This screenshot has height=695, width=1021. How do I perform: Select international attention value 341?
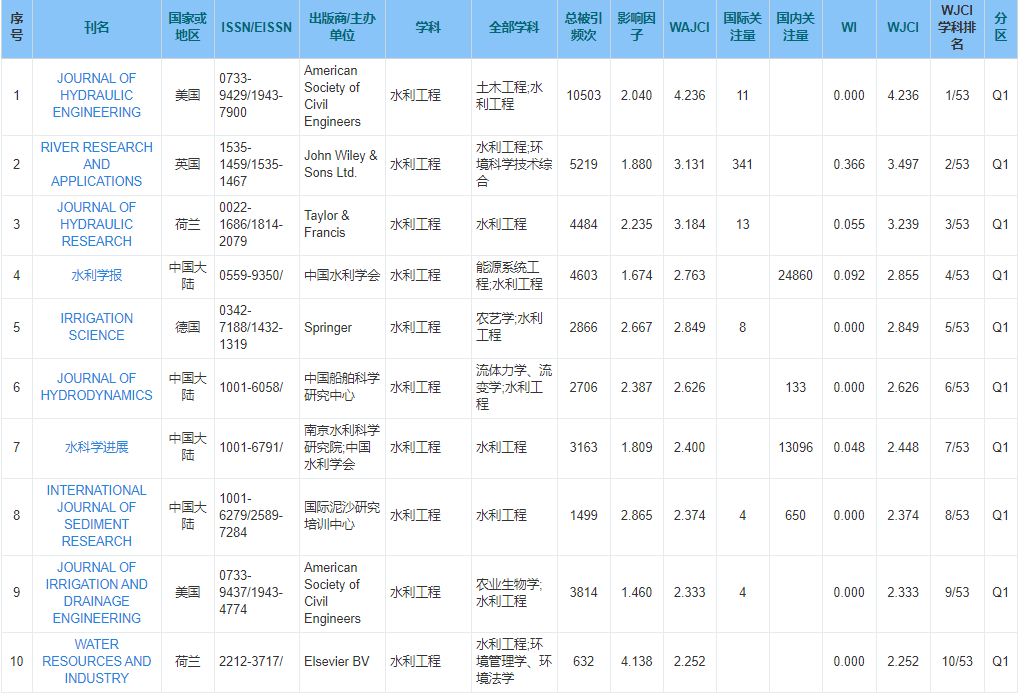click(x=742, y=165)
